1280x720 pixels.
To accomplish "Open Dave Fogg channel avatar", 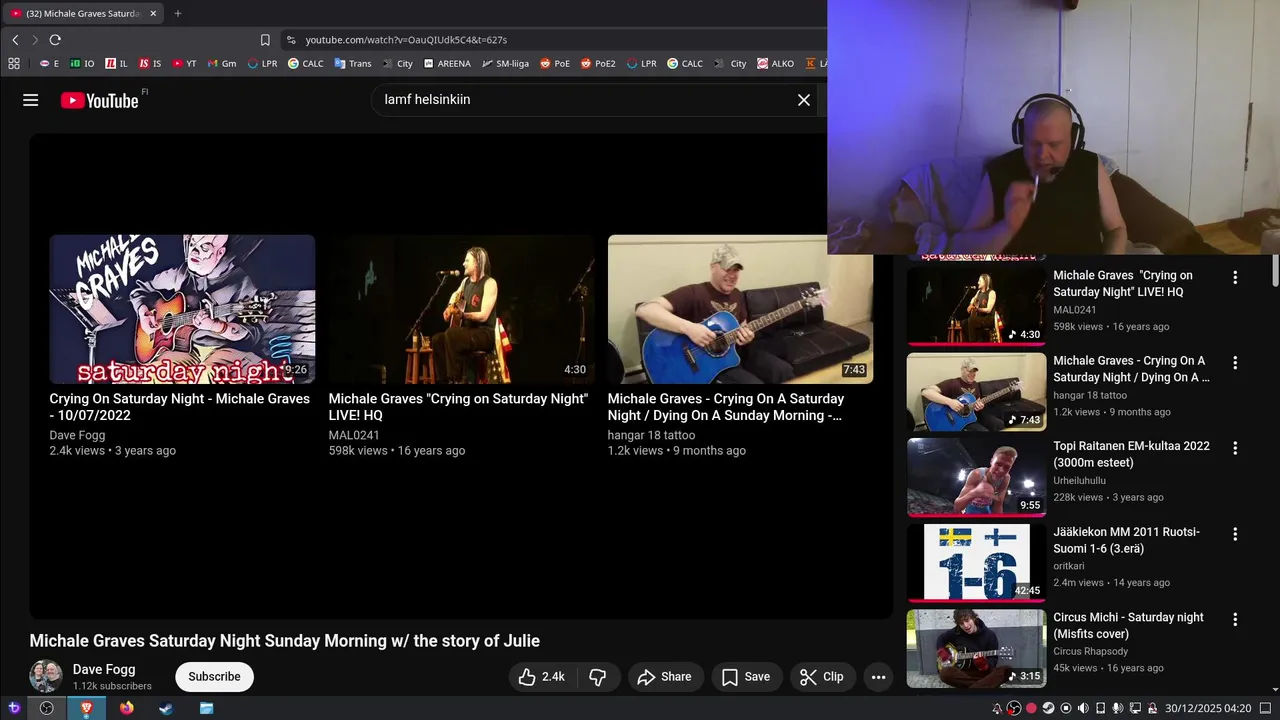I will (46, 677).
